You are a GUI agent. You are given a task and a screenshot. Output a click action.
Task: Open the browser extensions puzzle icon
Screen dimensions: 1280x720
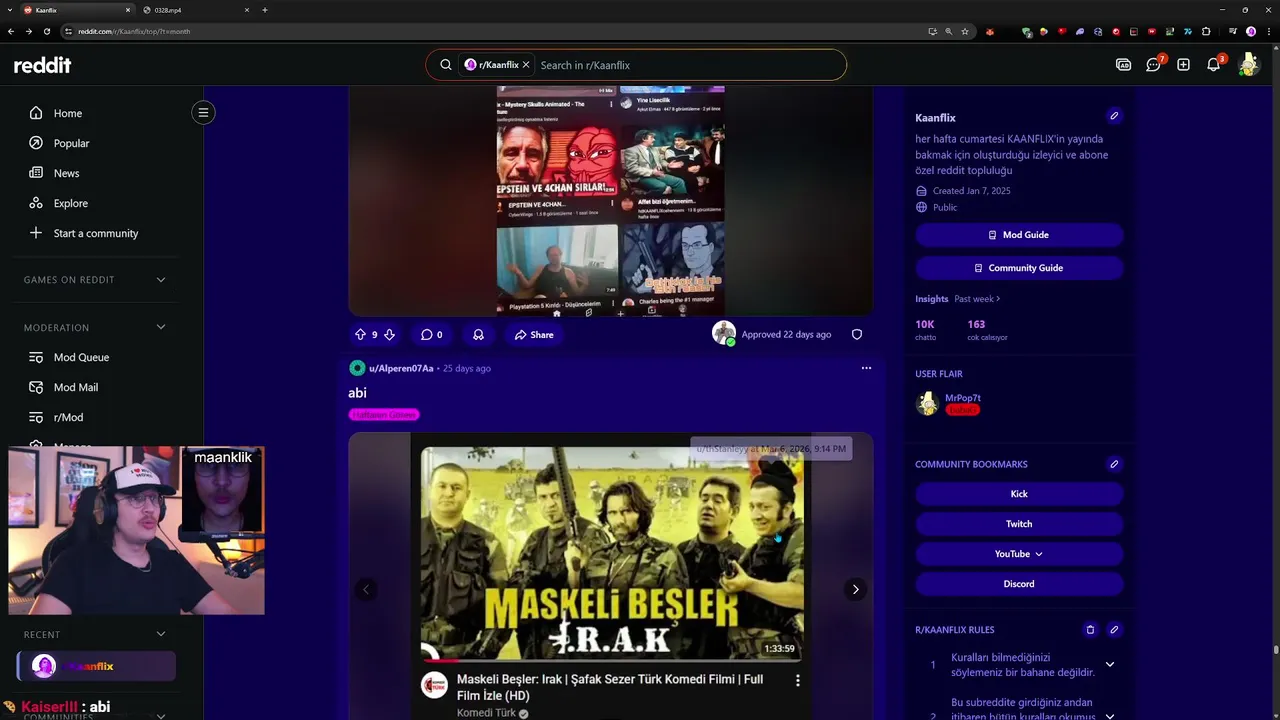[x=1206, y=31]
